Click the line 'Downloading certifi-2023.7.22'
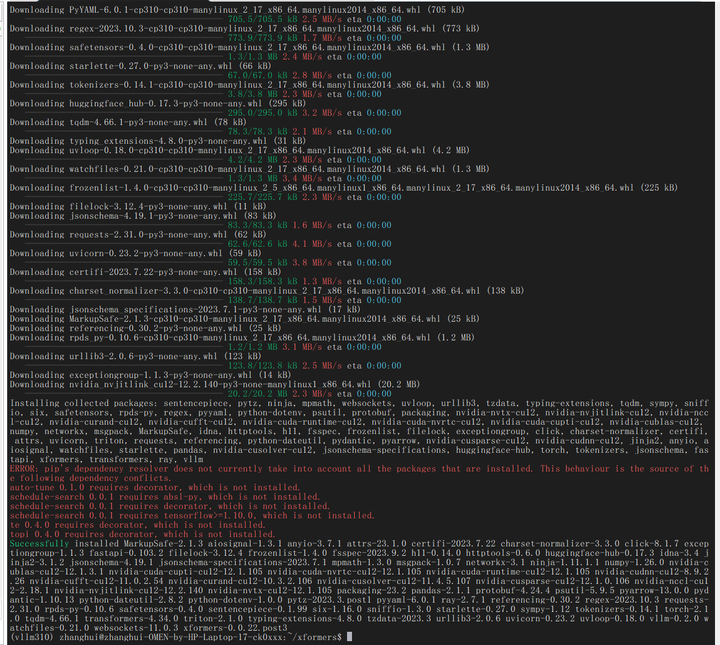The height and width of the screenshot is (645, 720). pyautogui.click(x=145, y=272)
